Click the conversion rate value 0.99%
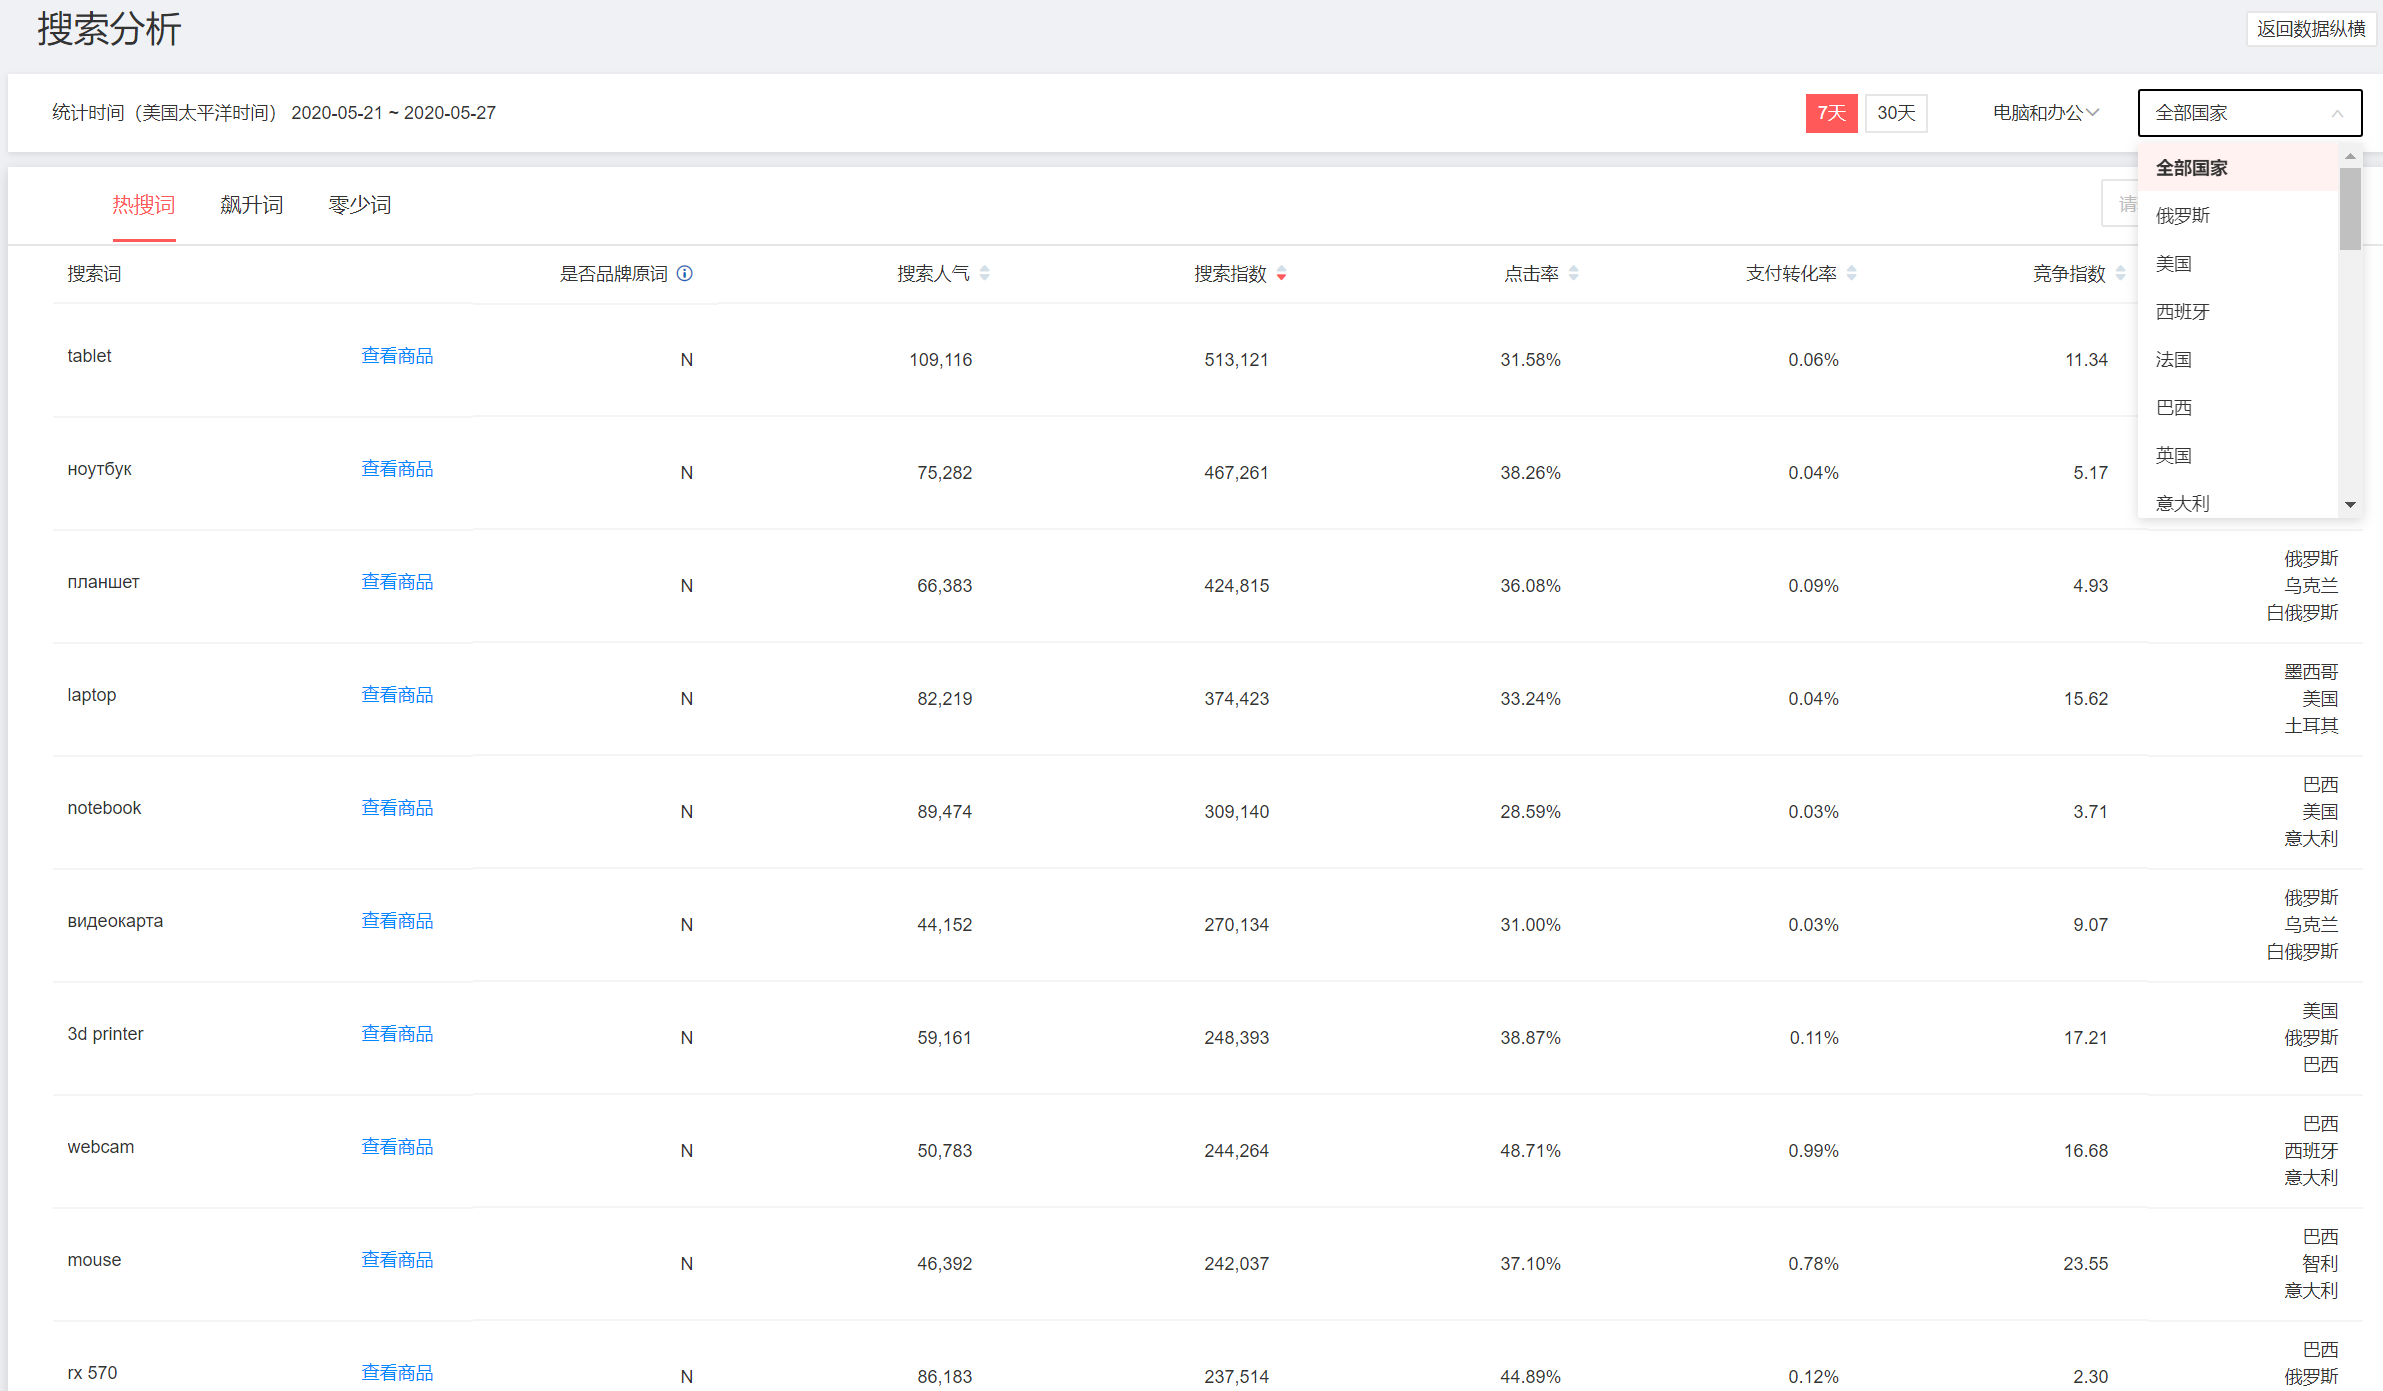The image size is (2383, 1391). 1814,1151
